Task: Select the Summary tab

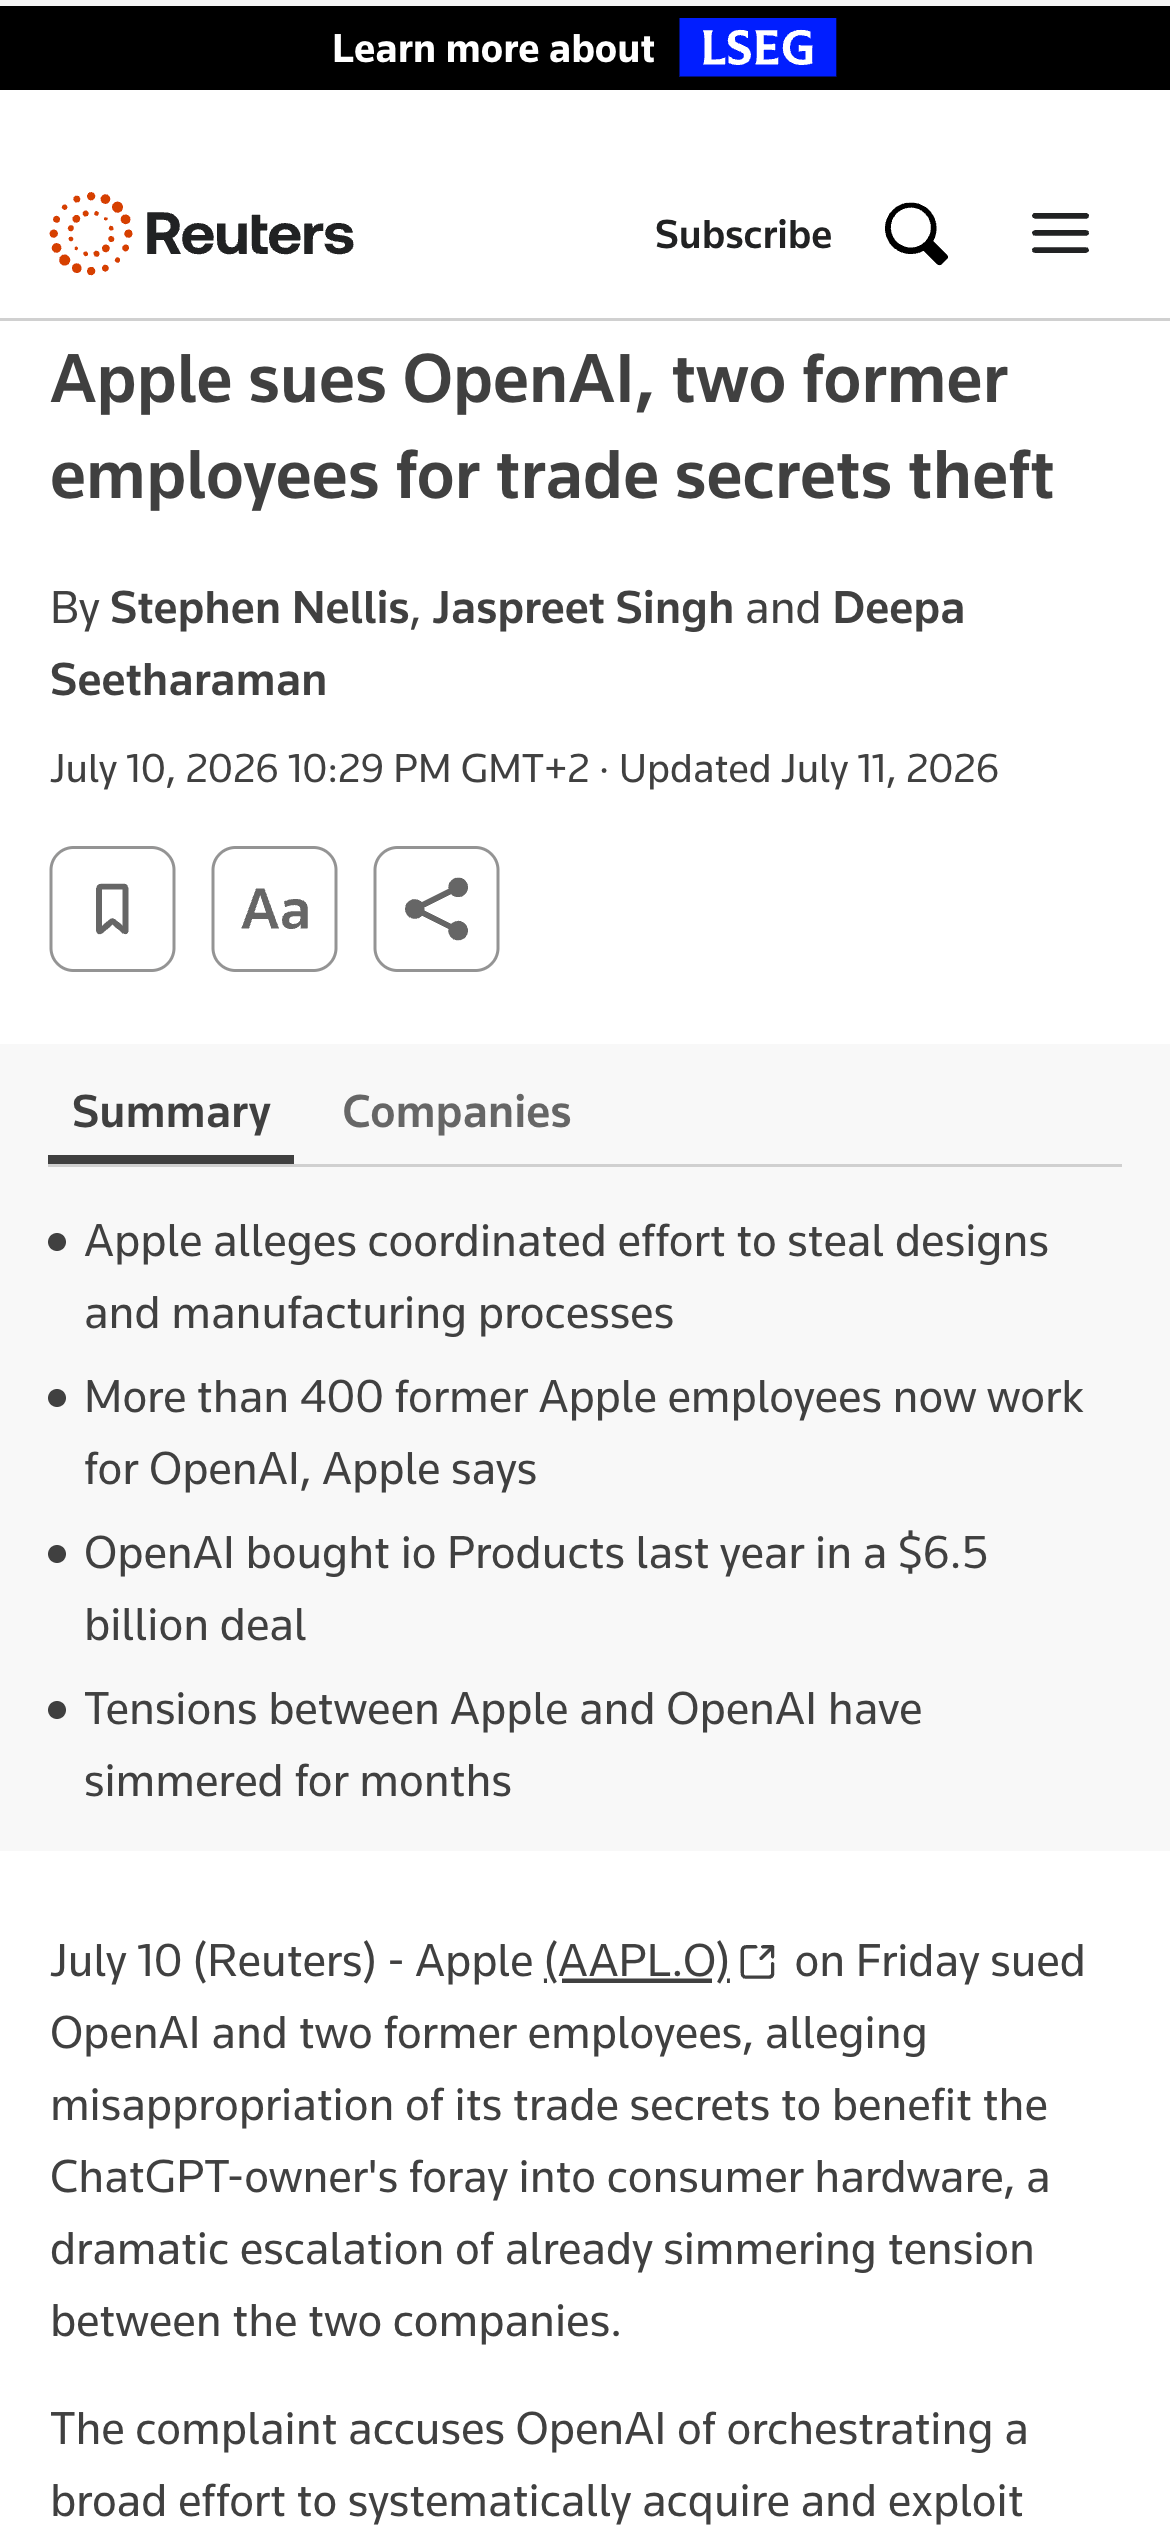Action: 171,1112
